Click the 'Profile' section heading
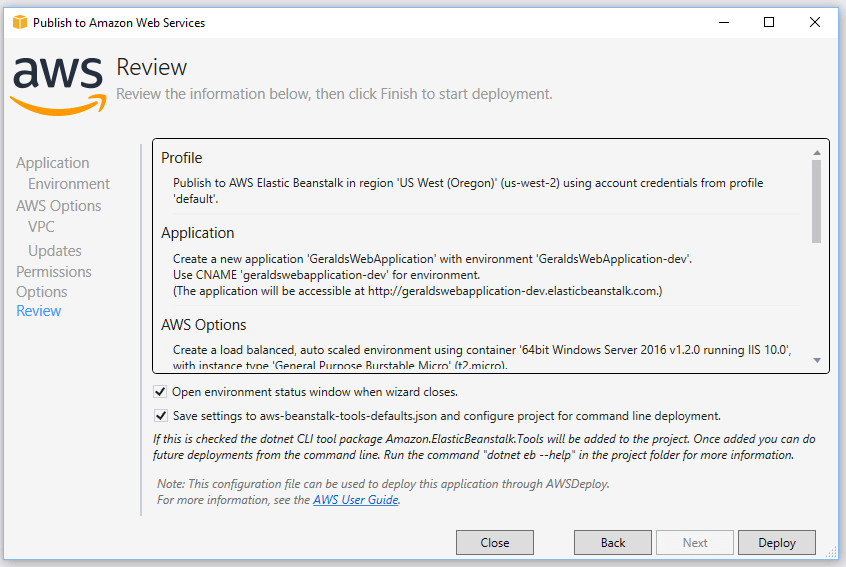The height and width of the screenshot is (567, 846). (182, 158)
